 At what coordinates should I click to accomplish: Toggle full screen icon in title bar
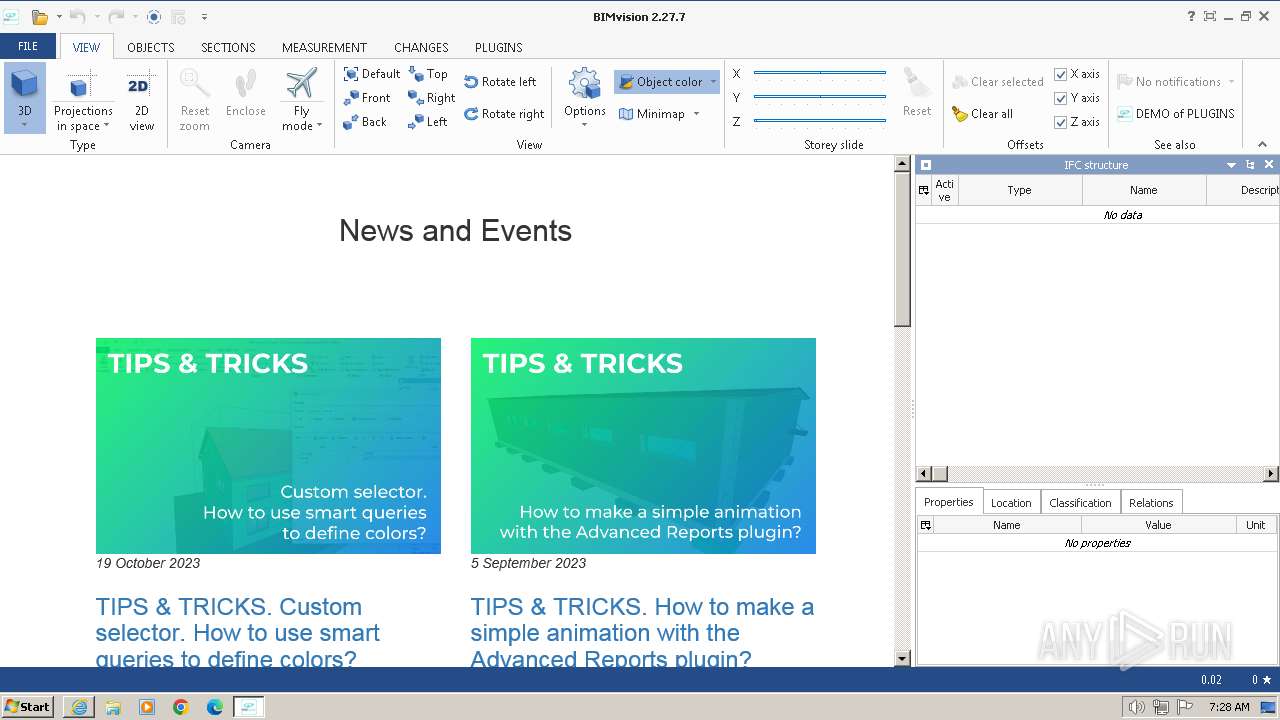(x=1210, y=17)
